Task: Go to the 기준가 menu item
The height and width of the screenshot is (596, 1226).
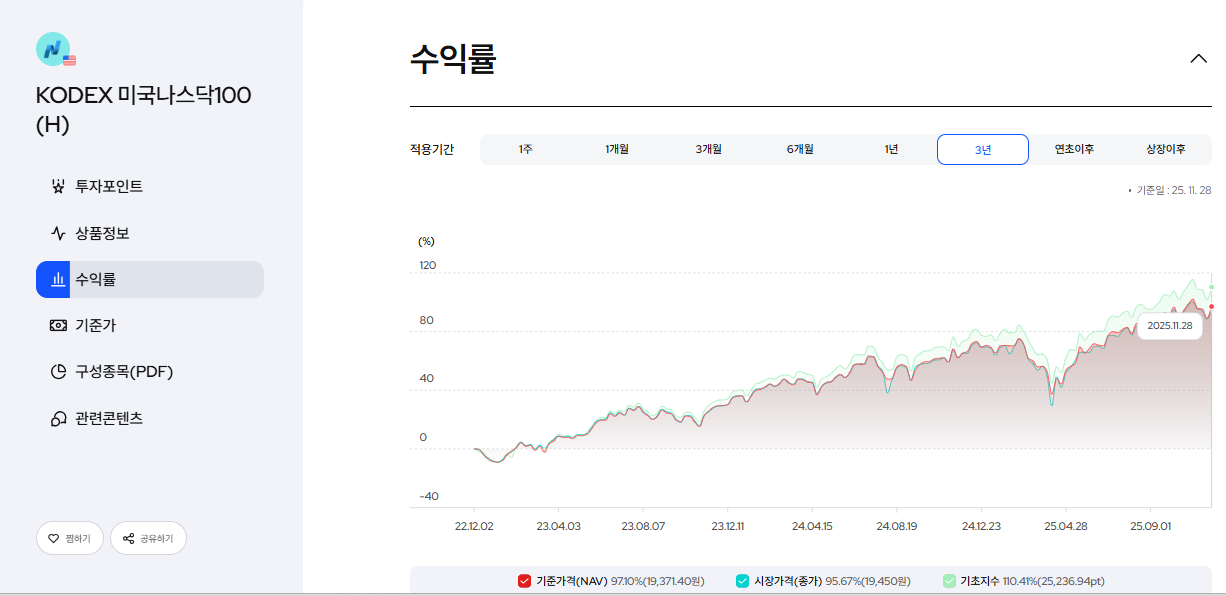Action: [150, 325]
